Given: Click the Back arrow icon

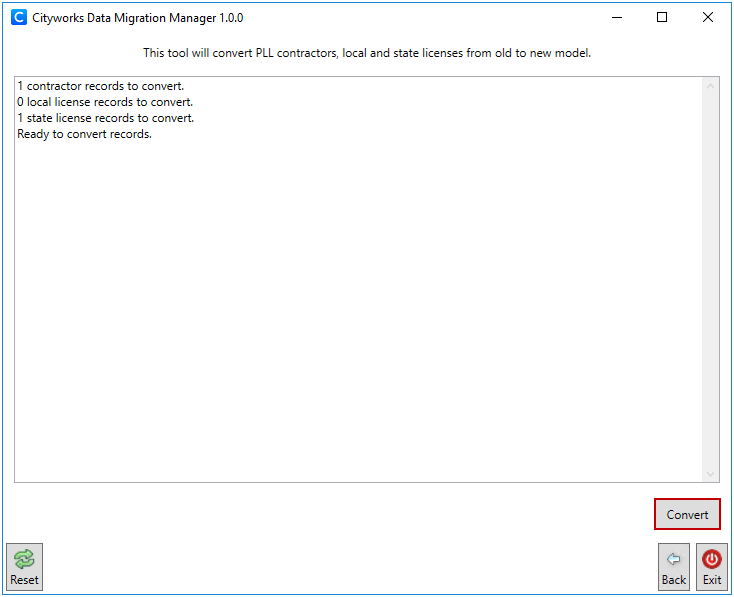Looking at the screenshot, I should pos(673,560).
